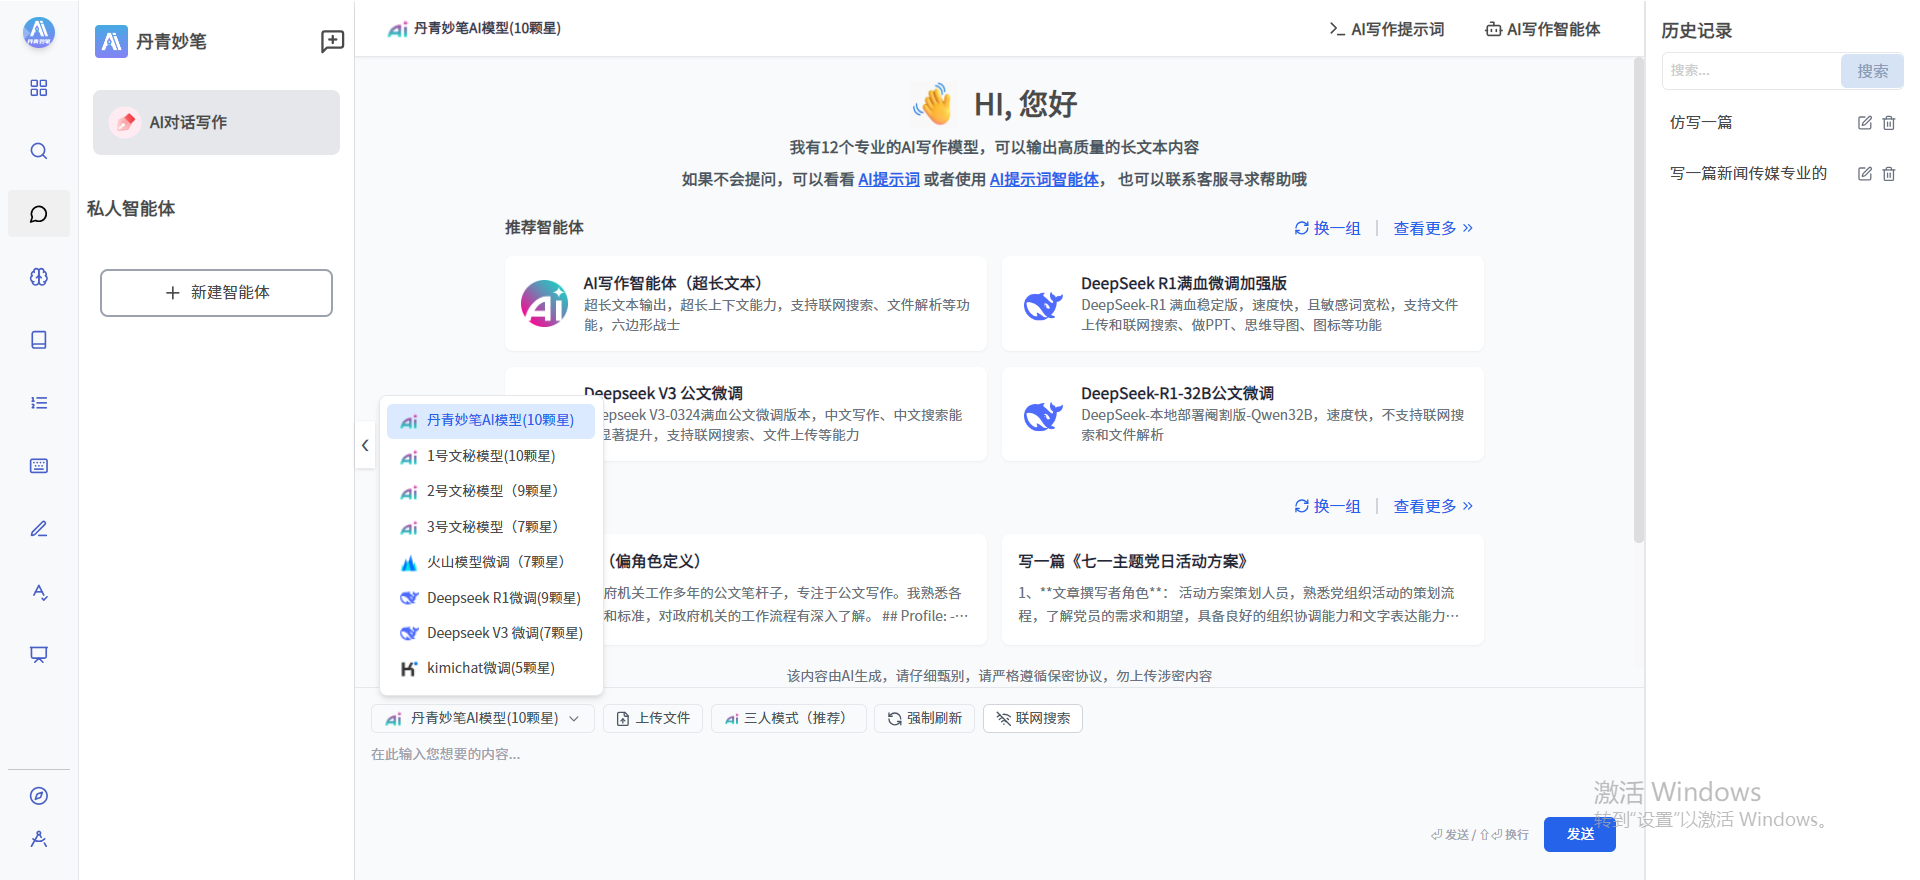The image size is (1920, 880).
Task: Click the user profile icon at sidebar bottom
Action: [39, 839]
